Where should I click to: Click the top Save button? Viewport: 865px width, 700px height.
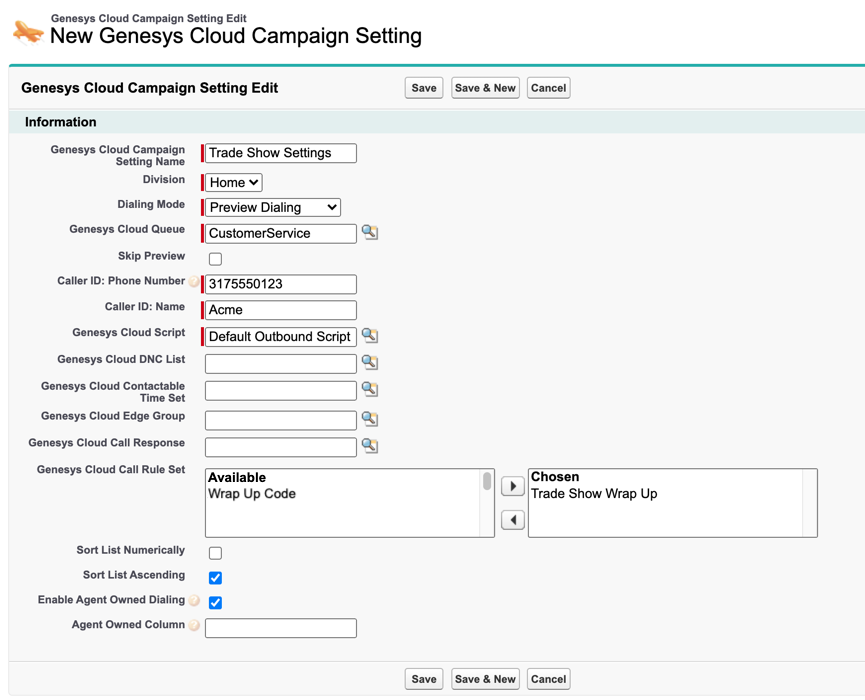click(x=423, y=87)
